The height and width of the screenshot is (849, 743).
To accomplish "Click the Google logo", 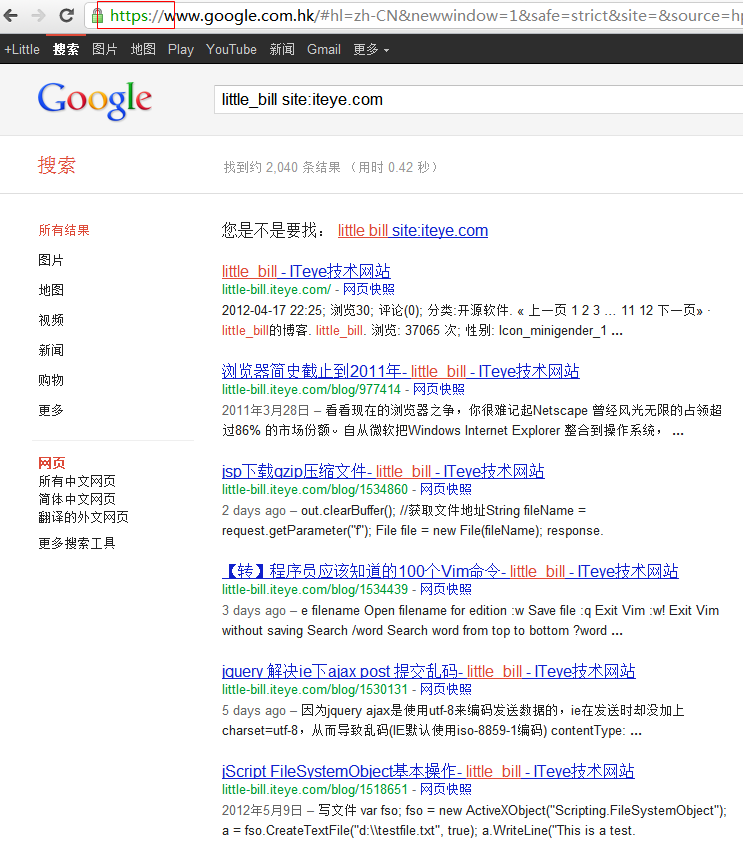I will click(x=95, y=100).
